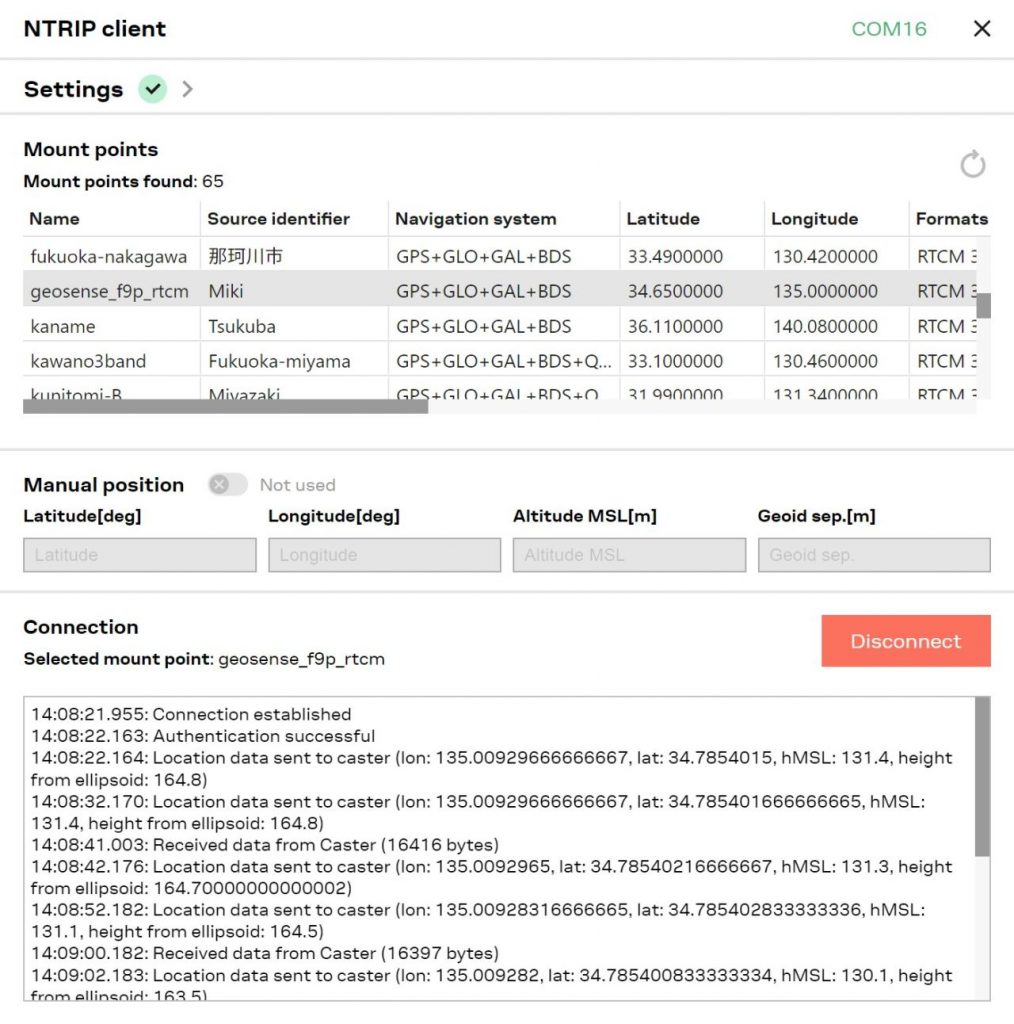Viewport: 1014px width, 1024px height.
Task: Refresh the mount points list
Action: [x=972, y=165]
